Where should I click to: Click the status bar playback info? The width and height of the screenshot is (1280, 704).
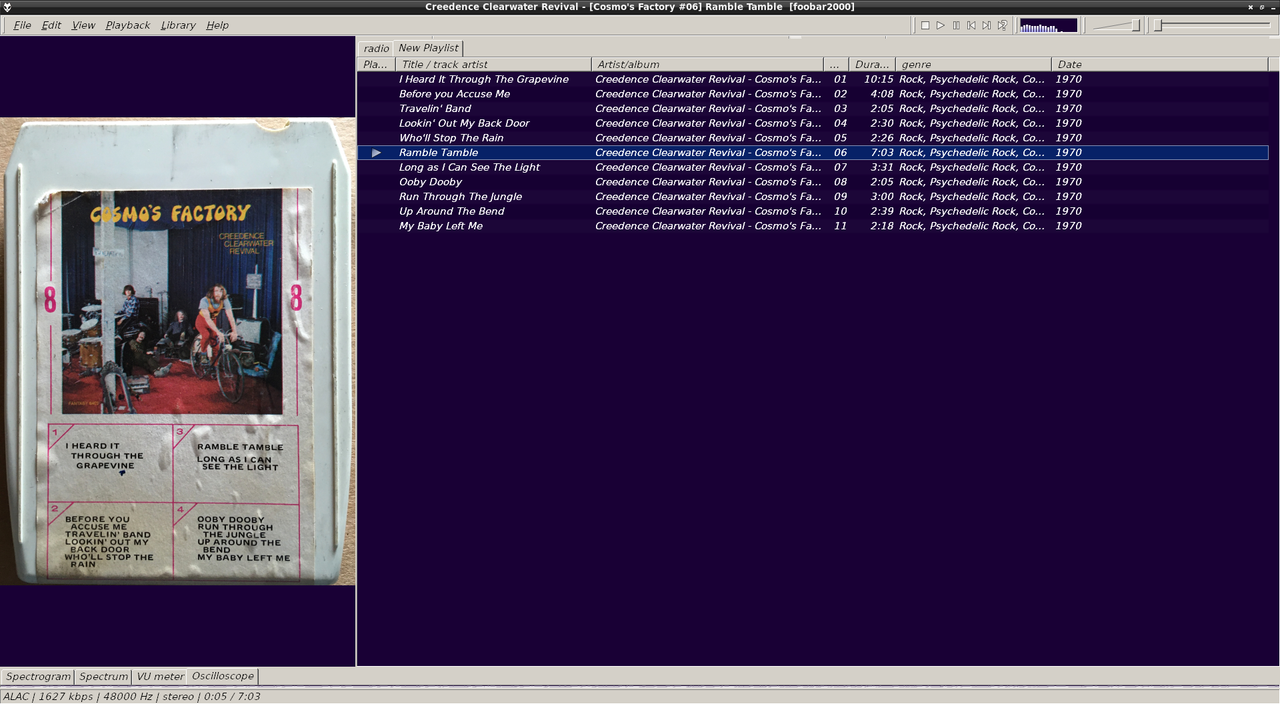click(132, 696)
